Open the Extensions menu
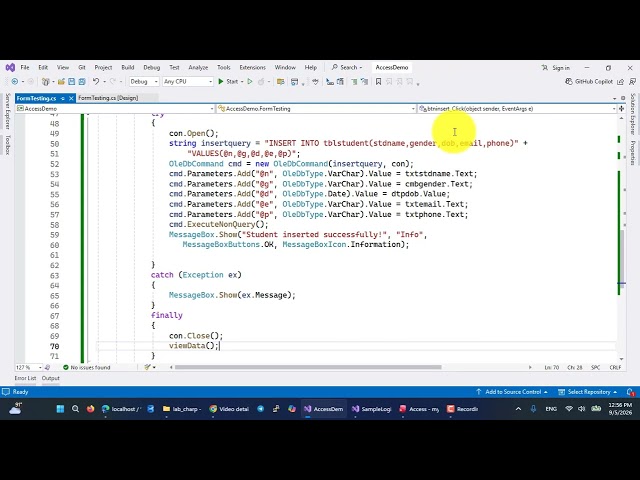 point(252,67)
